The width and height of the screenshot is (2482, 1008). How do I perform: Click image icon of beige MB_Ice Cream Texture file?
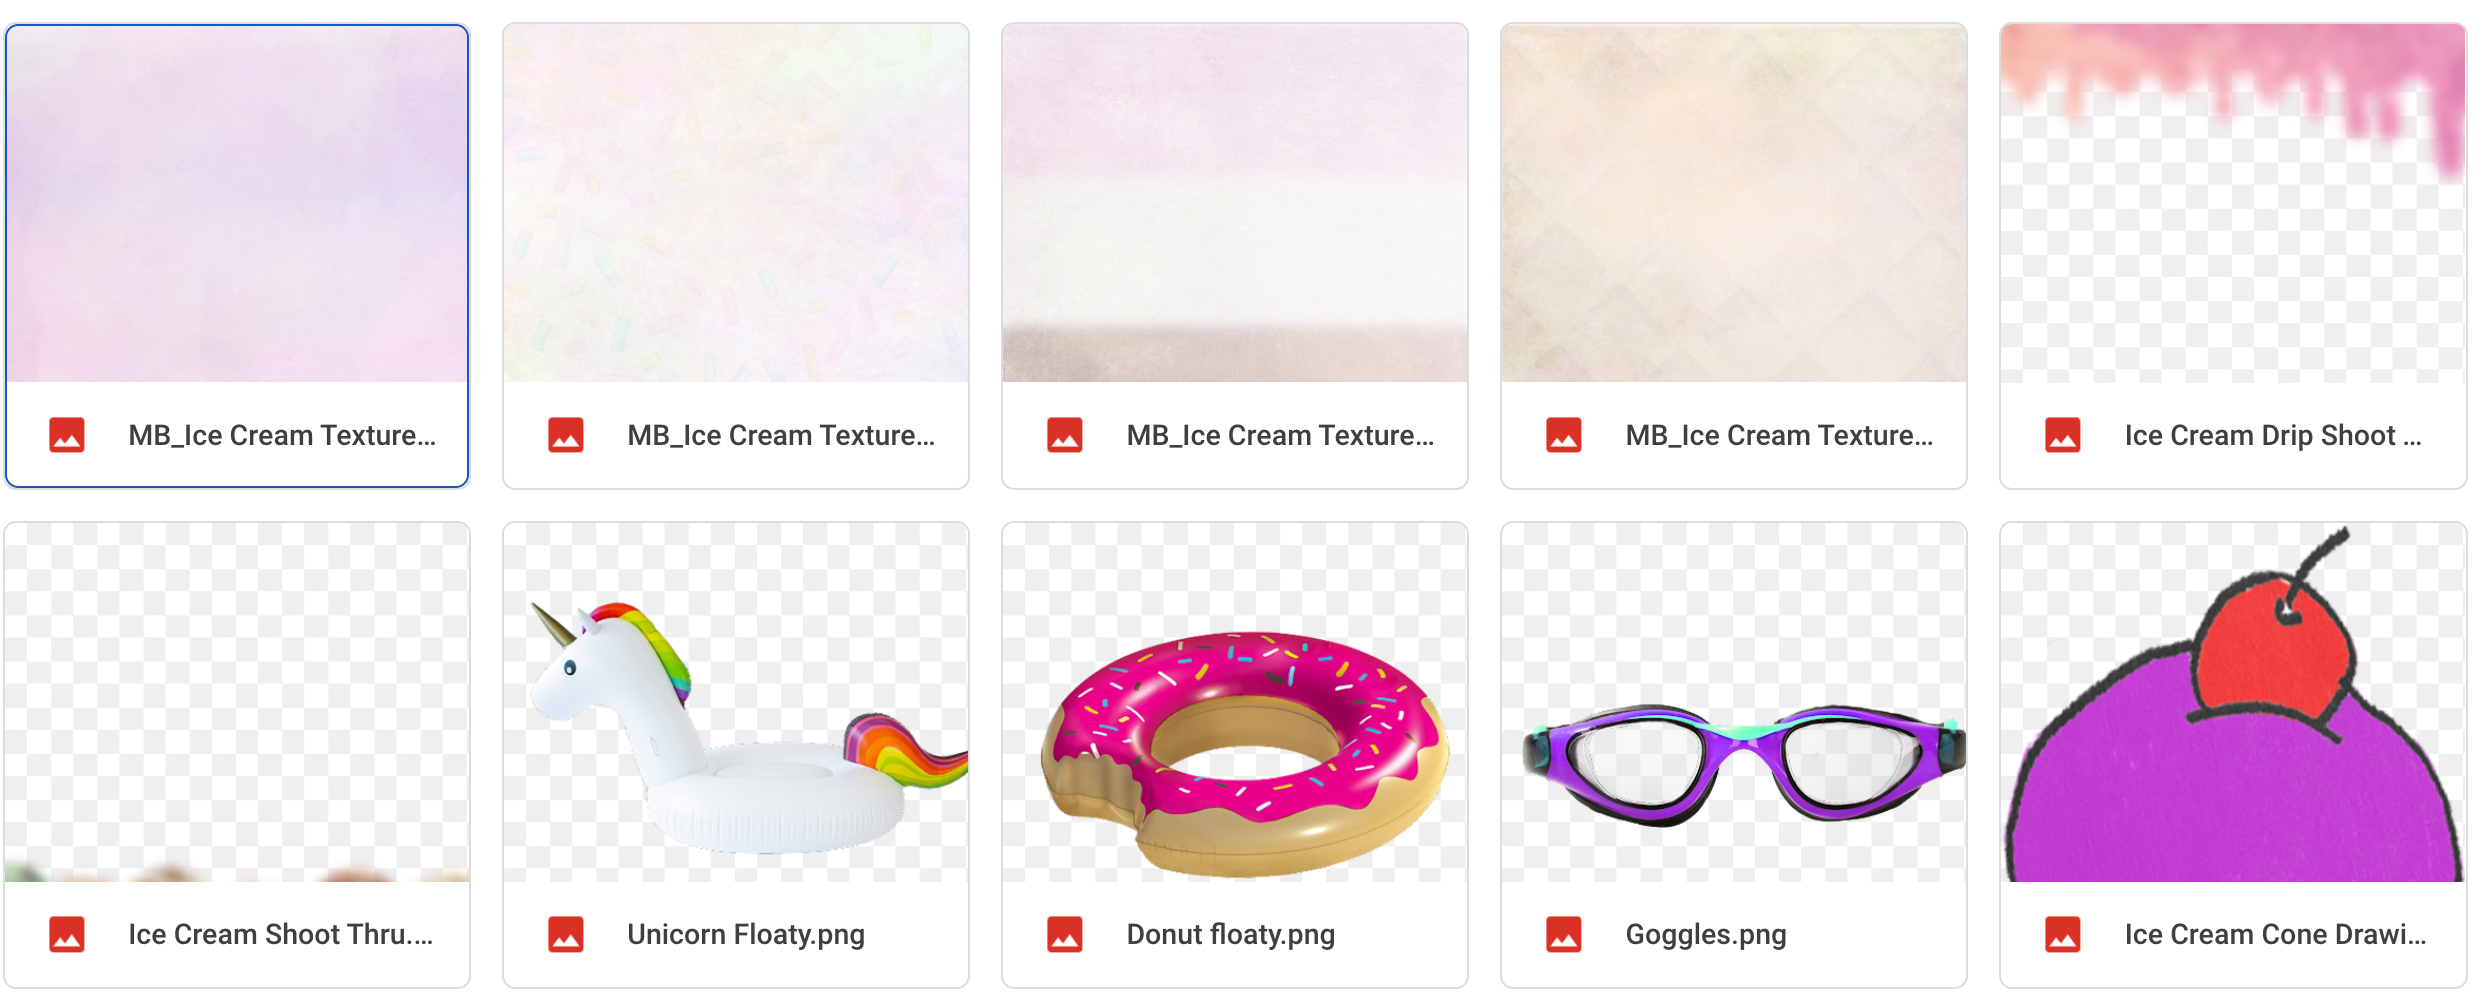click(1564, 435)
